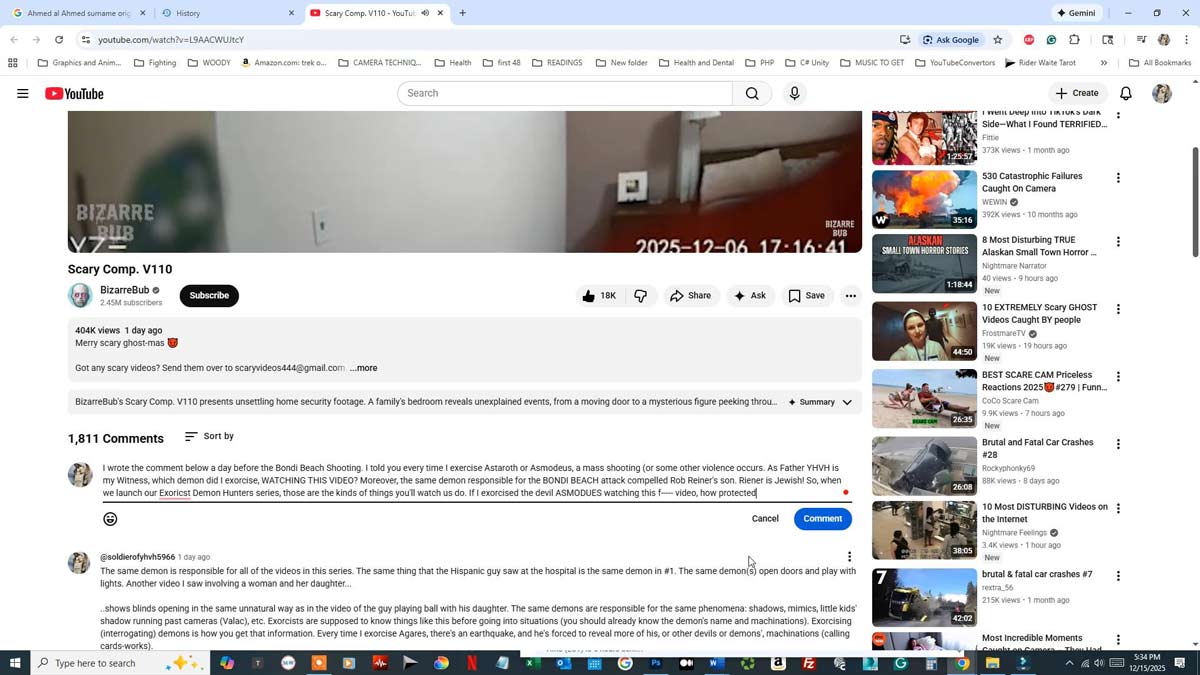Open the YouTube hamburger guide menu

coord(22,93)
